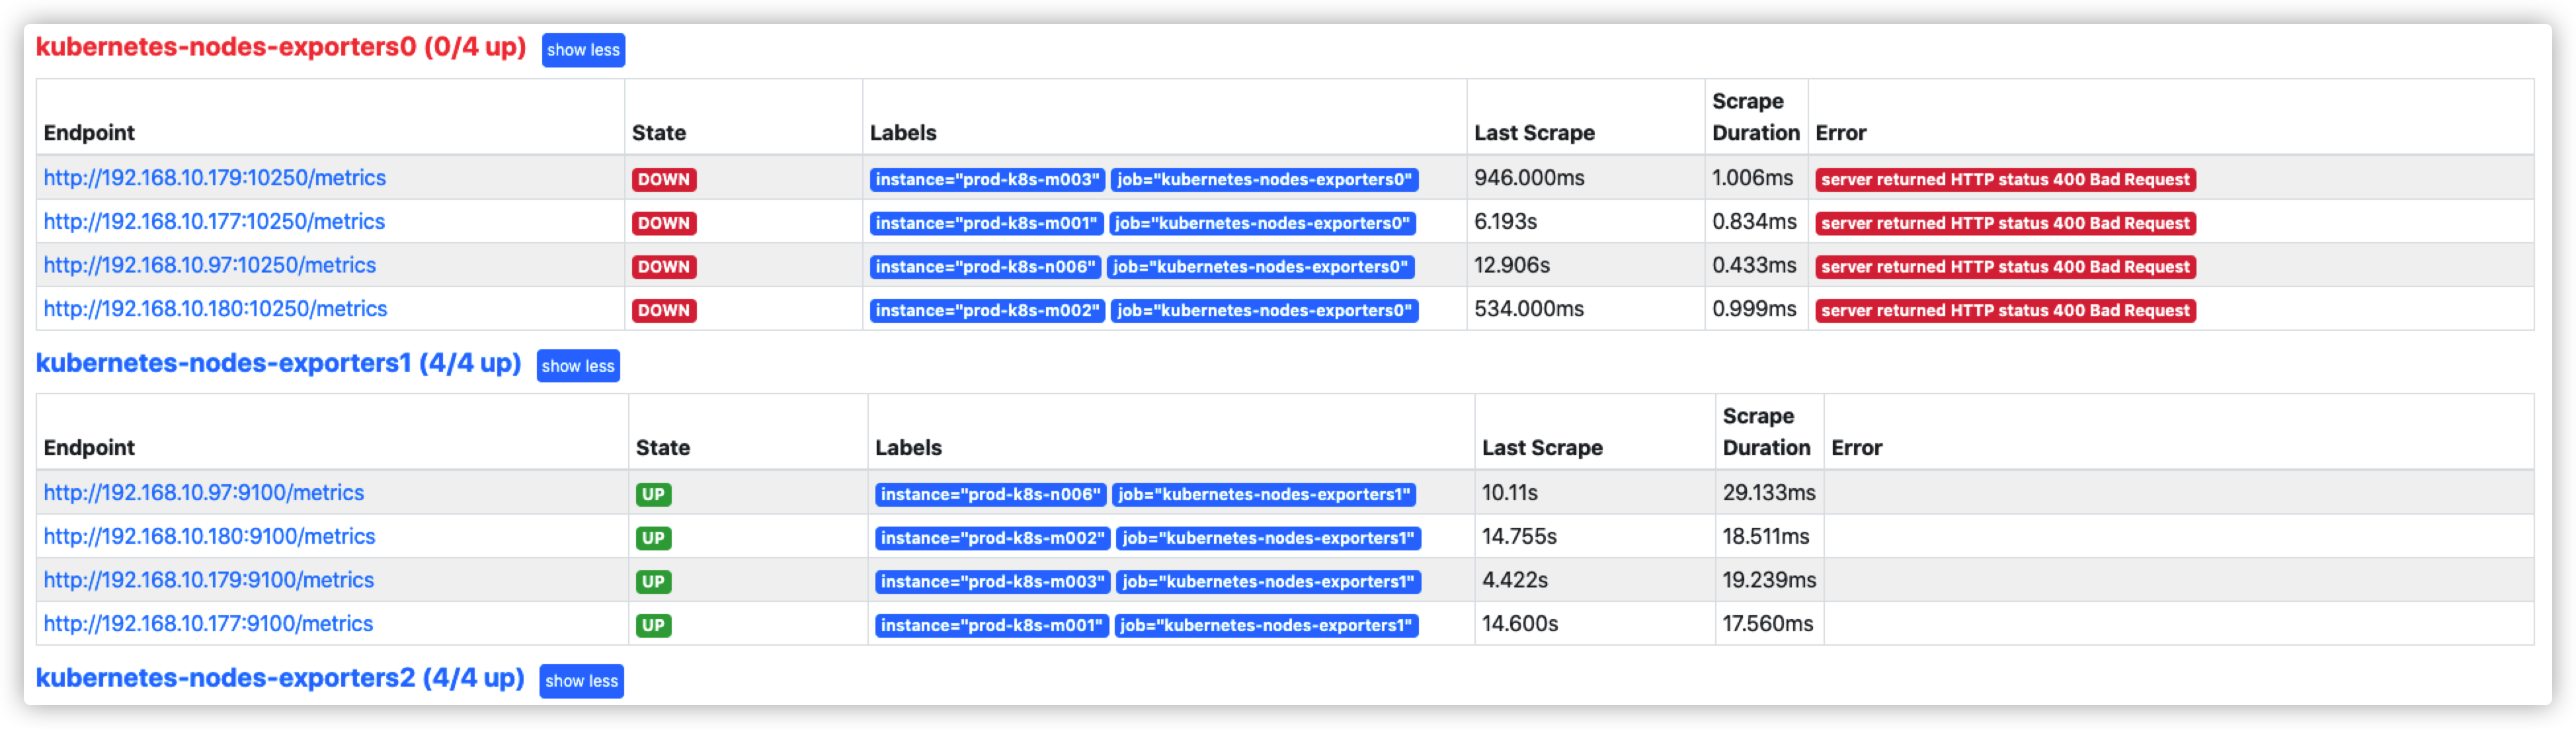Open endpoint http://192.168.10.177:9100/metrics
This screenshot has height=729, width=2576.
pyautogui.click(x=208, y=624)
